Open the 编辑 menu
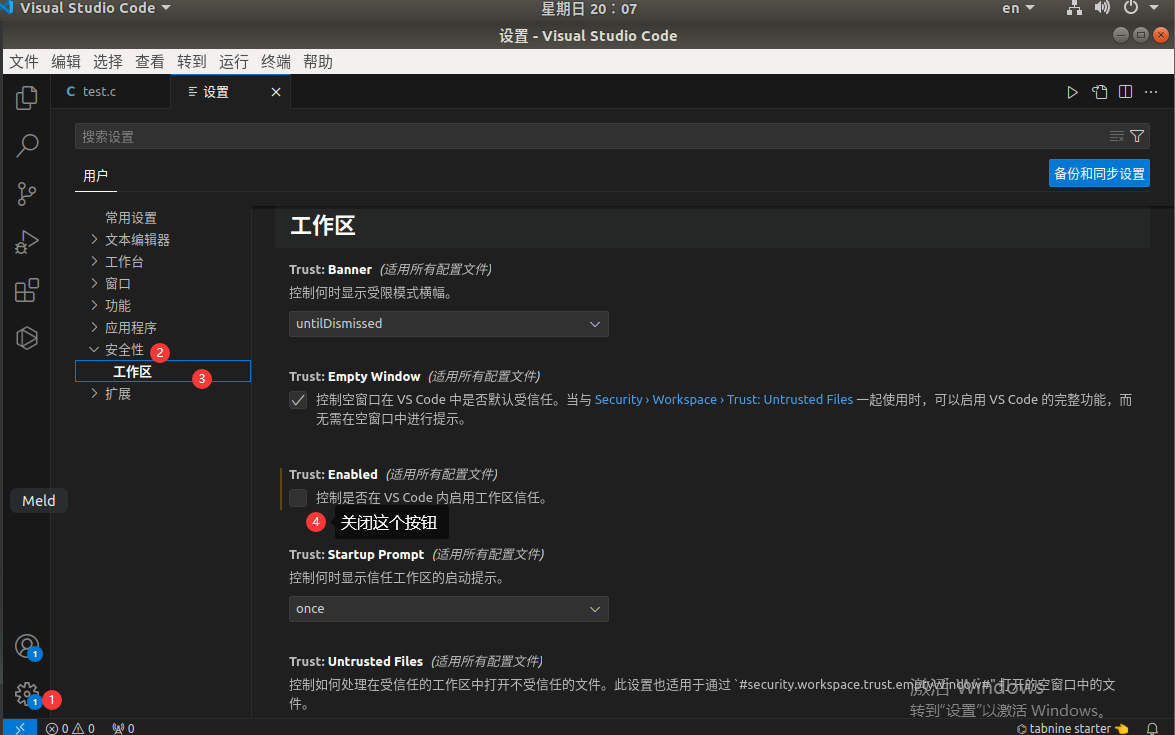 (66, 62)
